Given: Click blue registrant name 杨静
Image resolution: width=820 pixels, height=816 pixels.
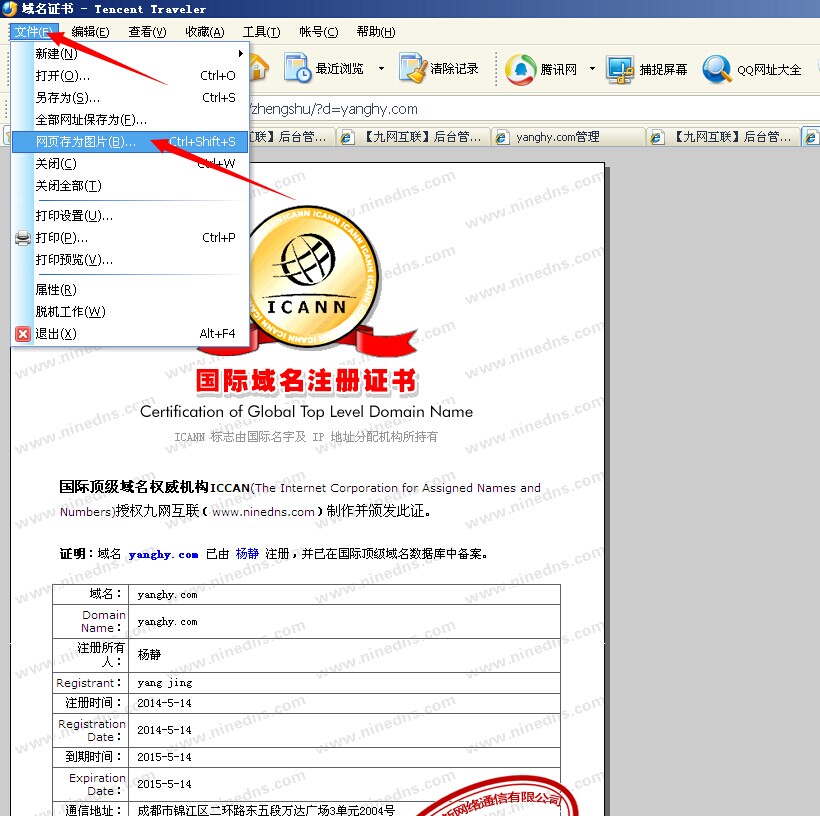Looking at the screenshot, I should pyautogui.click(x=247, y=553).
